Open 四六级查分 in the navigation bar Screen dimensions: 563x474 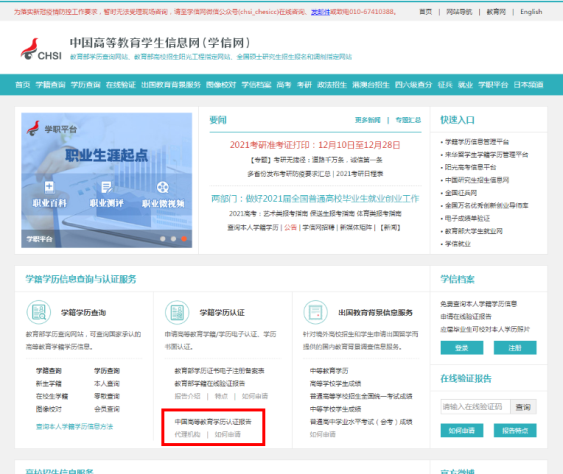coord(413,85)
